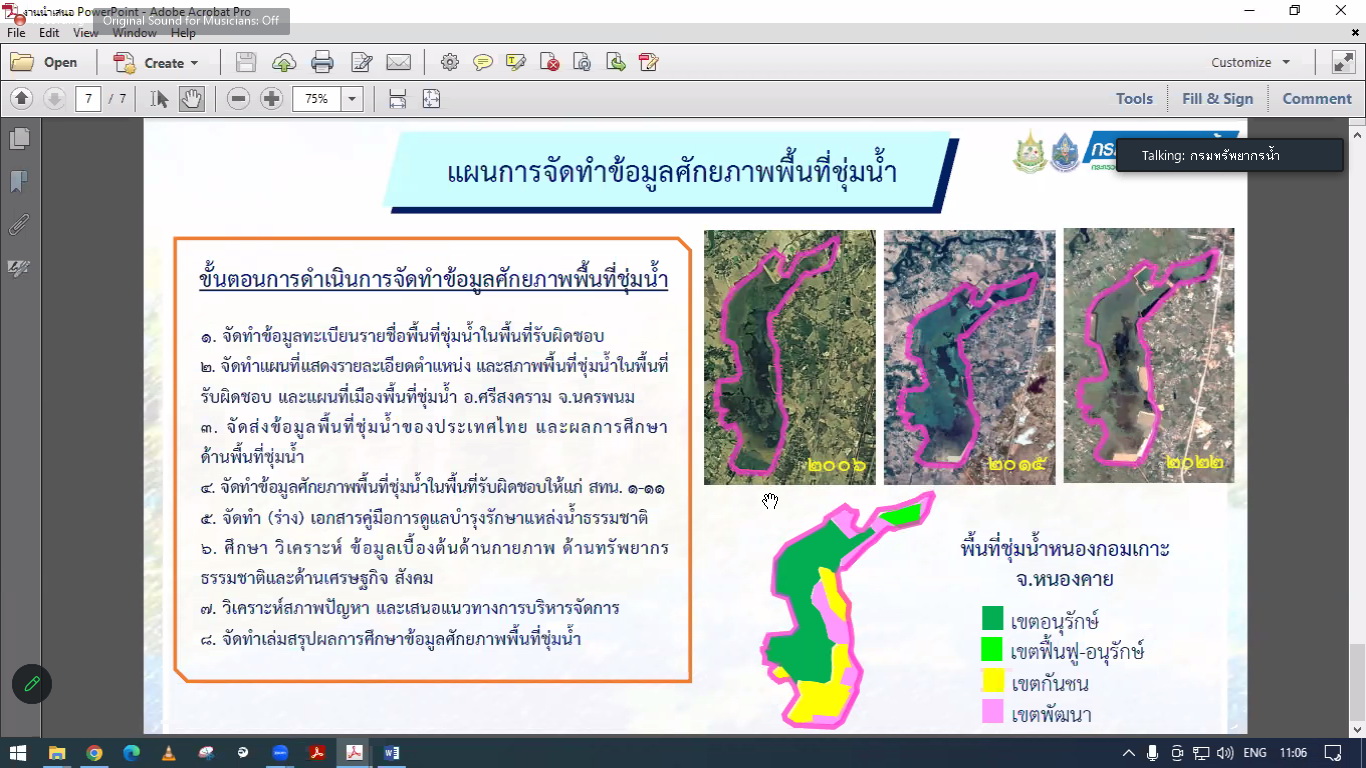
Task: Click the Delete page icon
Action: tap(549, 62)
